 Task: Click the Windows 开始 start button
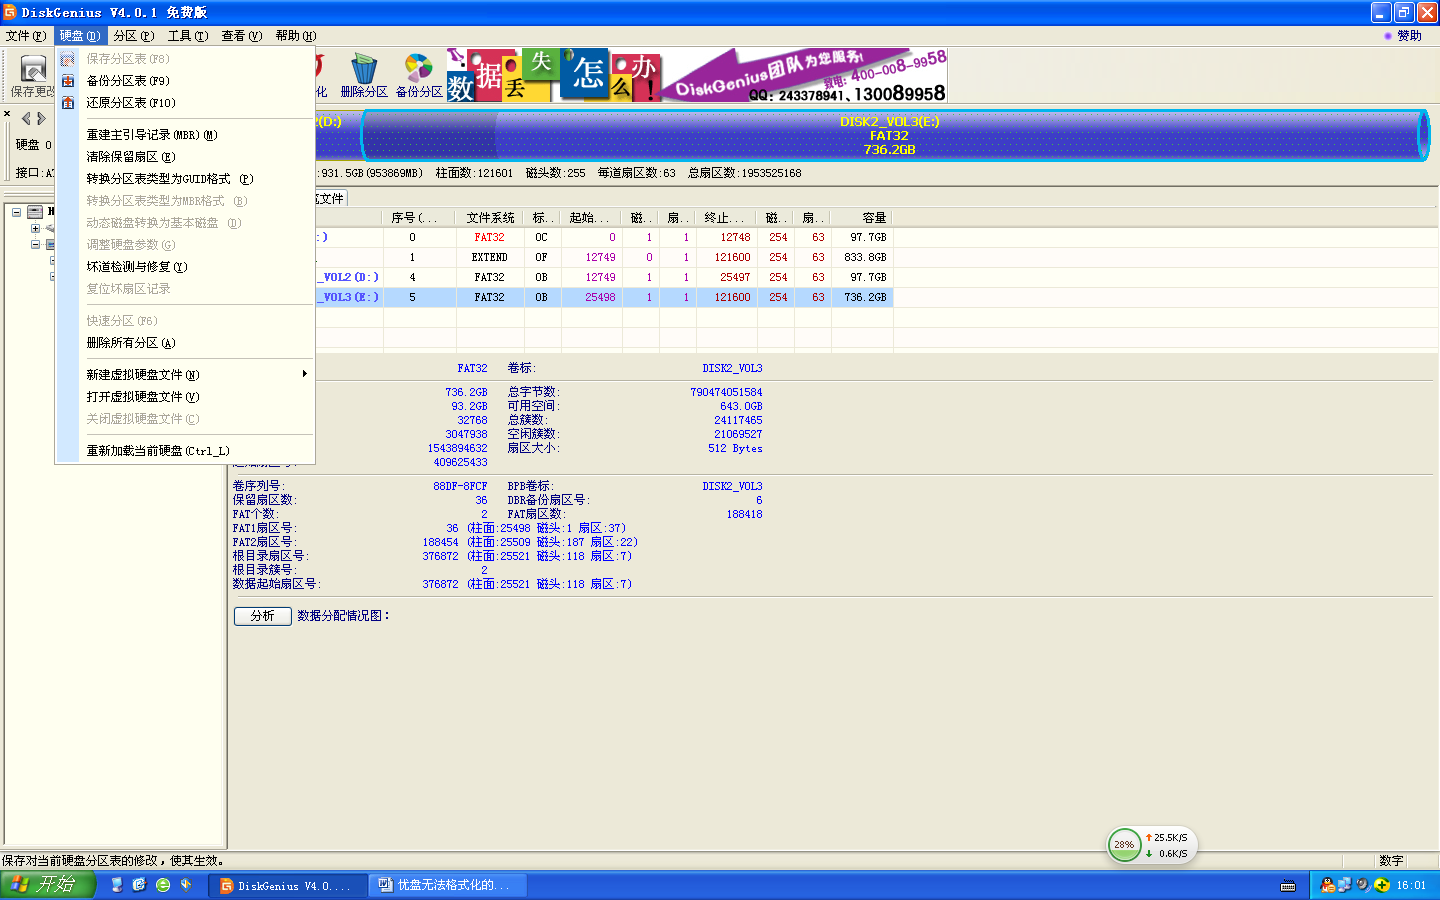(47, 885)
